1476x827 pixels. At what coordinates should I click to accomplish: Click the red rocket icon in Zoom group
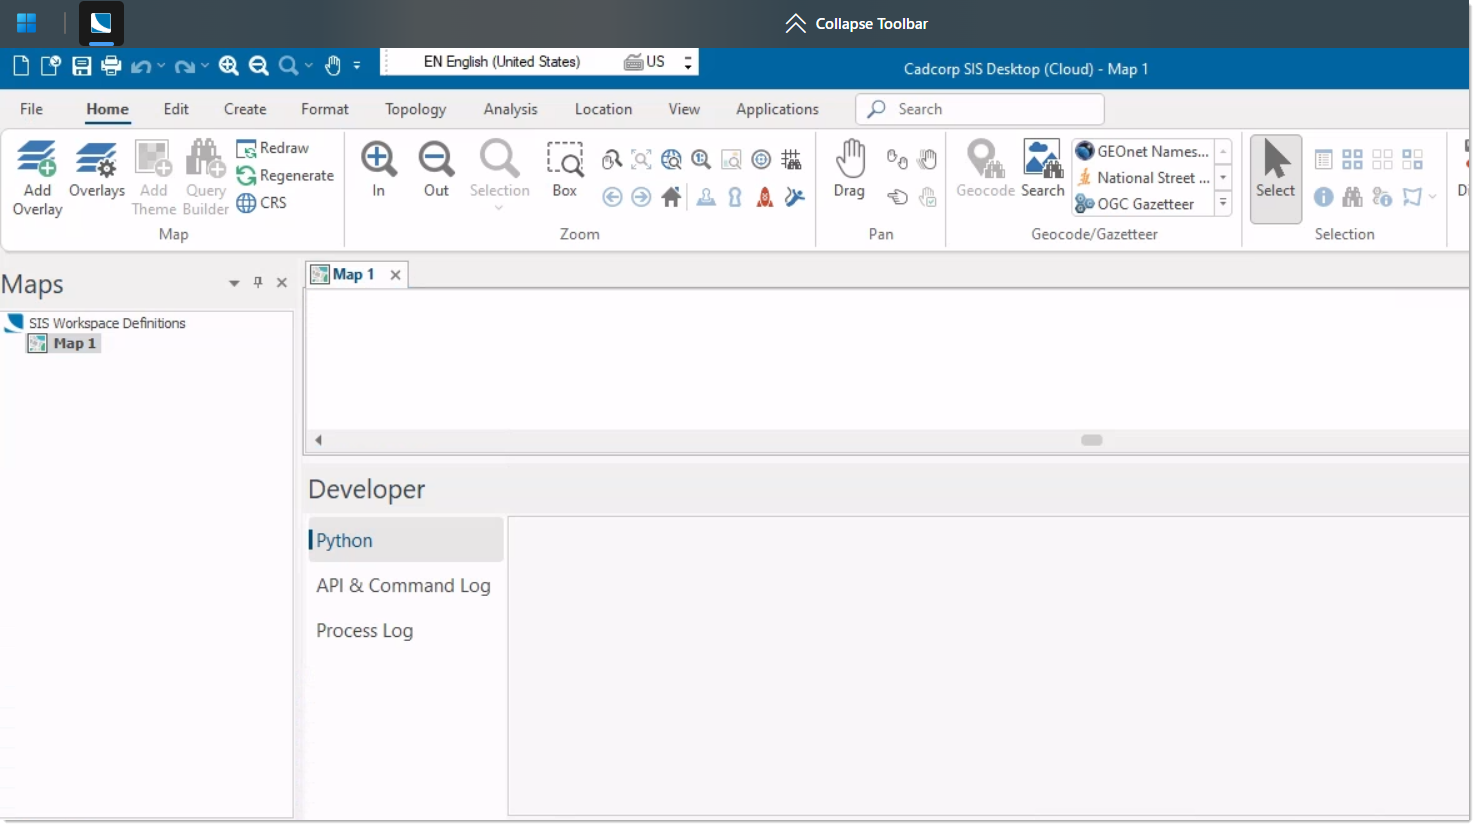765,197
